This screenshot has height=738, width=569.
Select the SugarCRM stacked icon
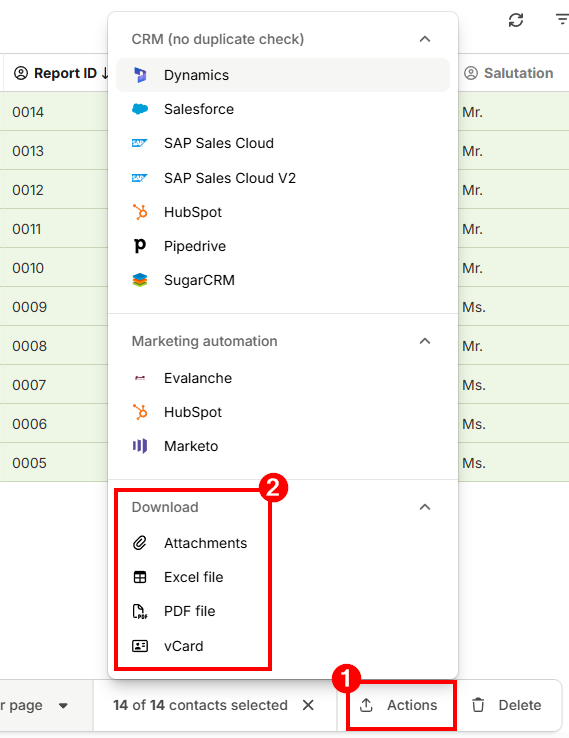(140, 280)
